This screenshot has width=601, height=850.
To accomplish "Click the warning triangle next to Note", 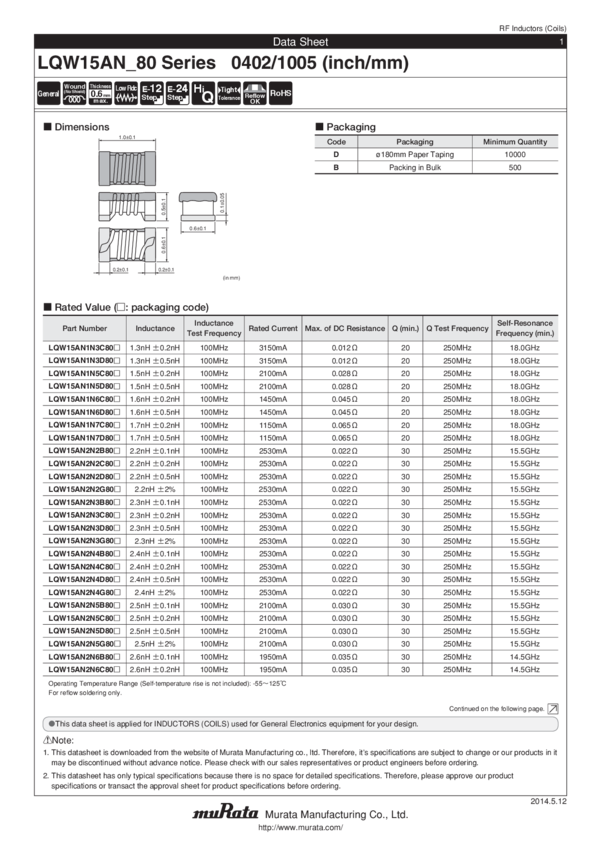I will coord(47,740).
